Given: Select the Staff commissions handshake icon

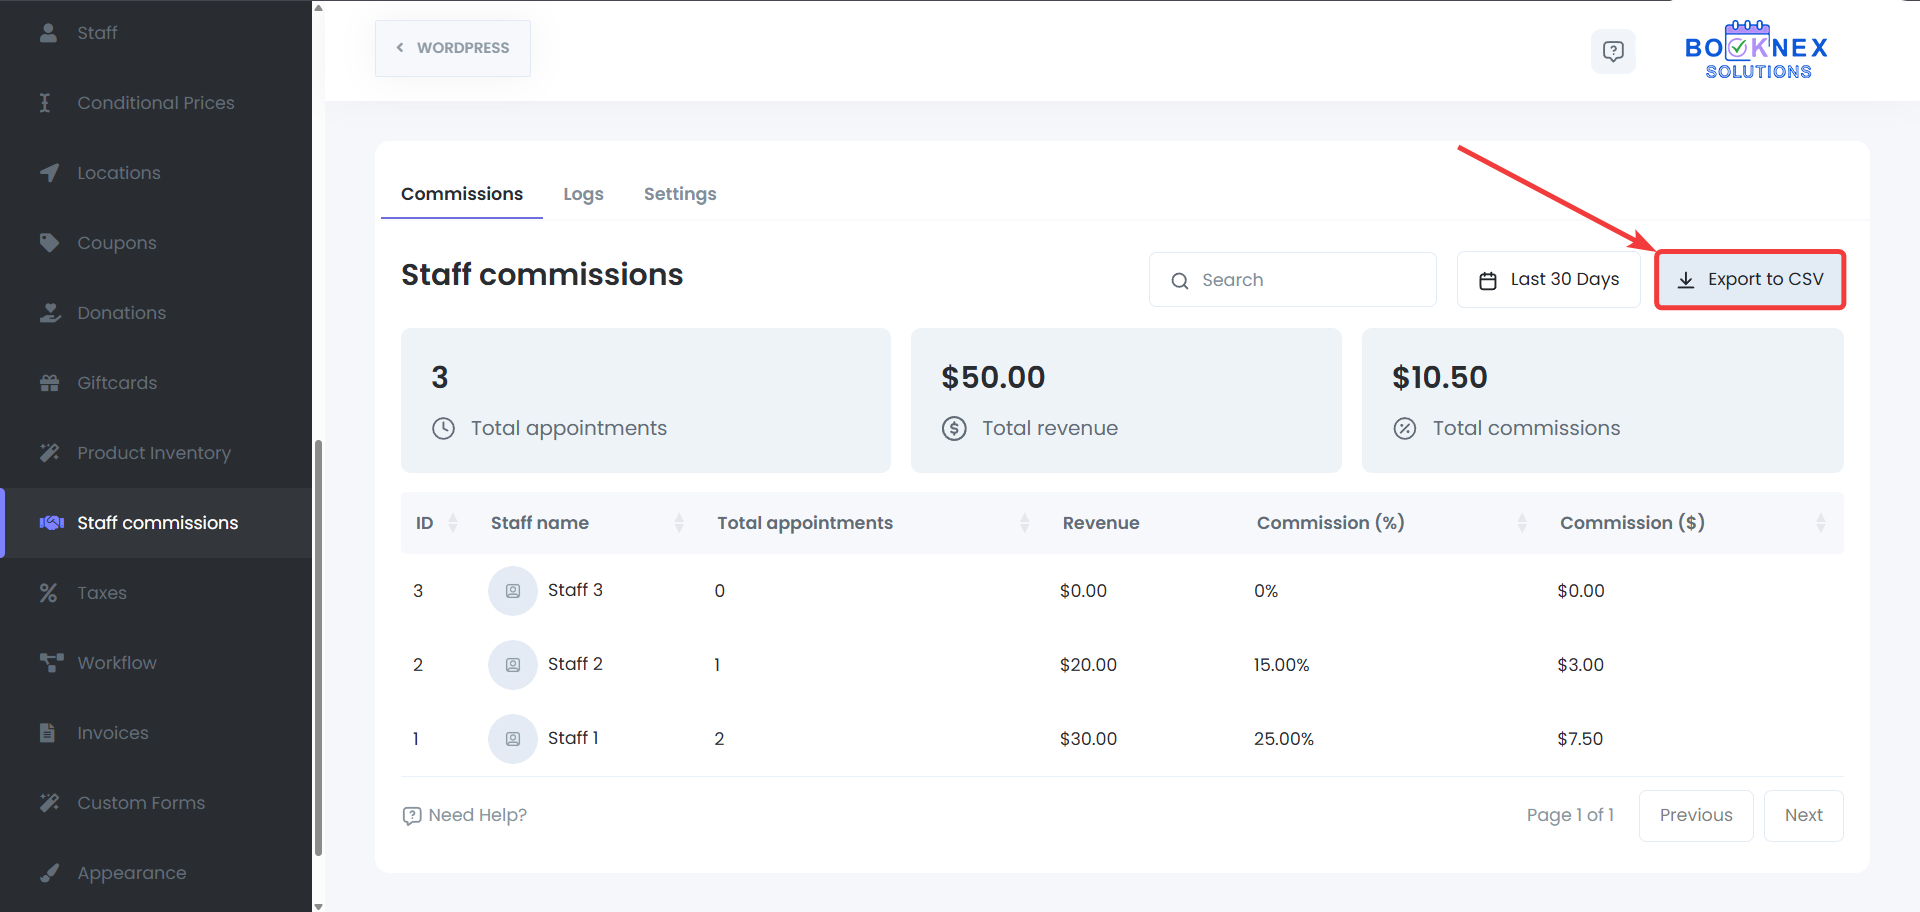Looking at the screenshot, I should point(48,522).
